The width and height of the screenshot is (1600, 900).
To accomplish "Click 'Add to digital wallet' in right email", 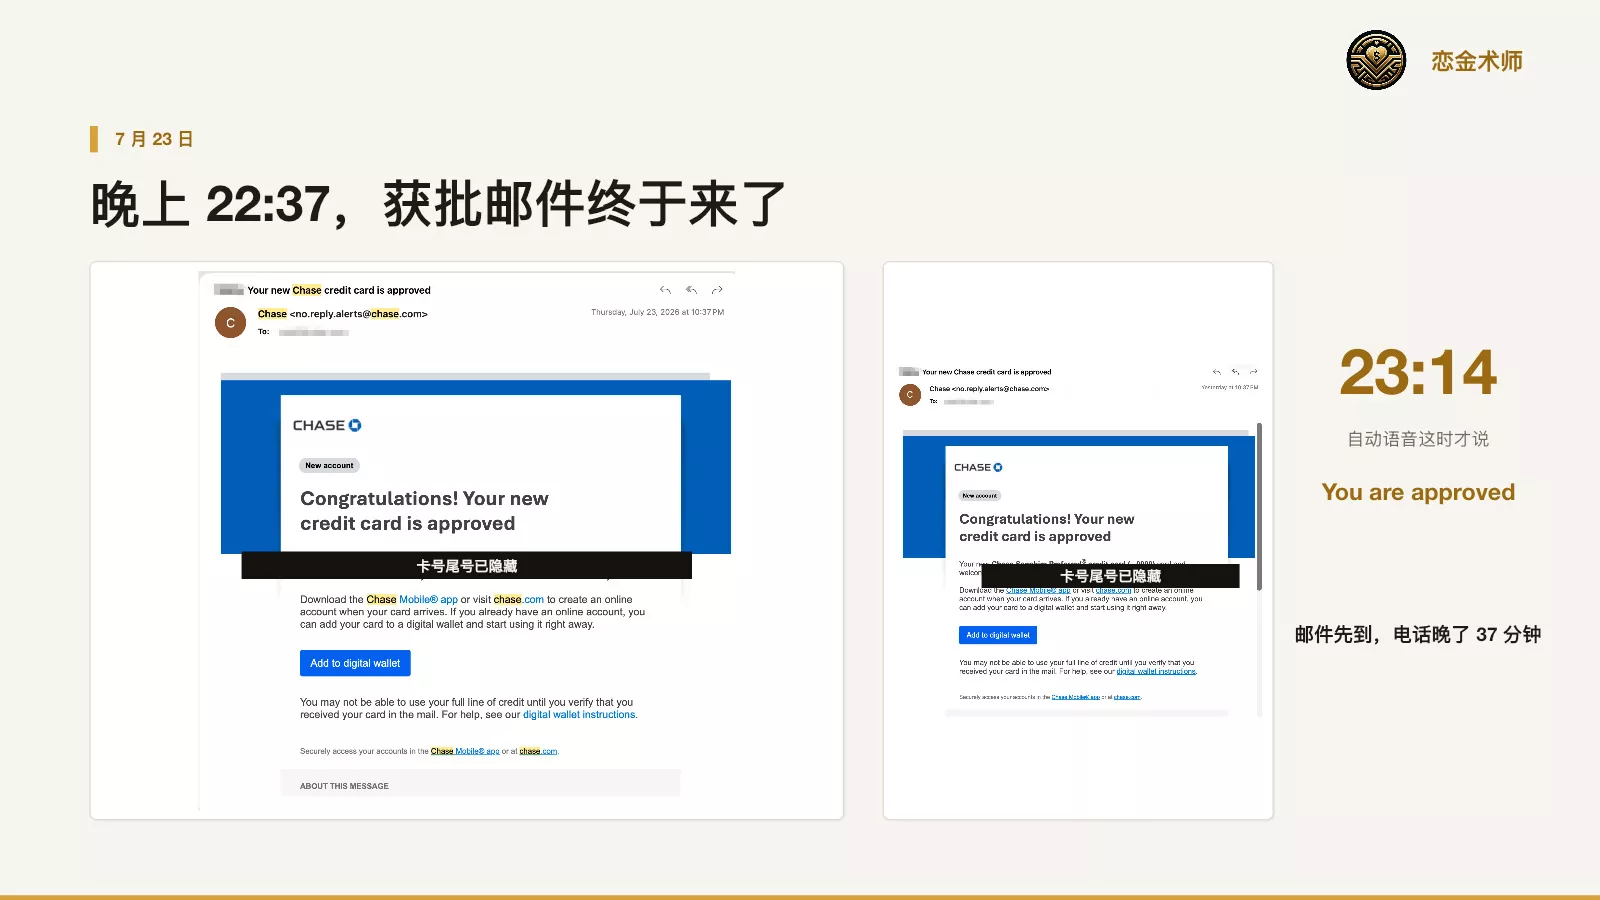I will tap(998, 635).
